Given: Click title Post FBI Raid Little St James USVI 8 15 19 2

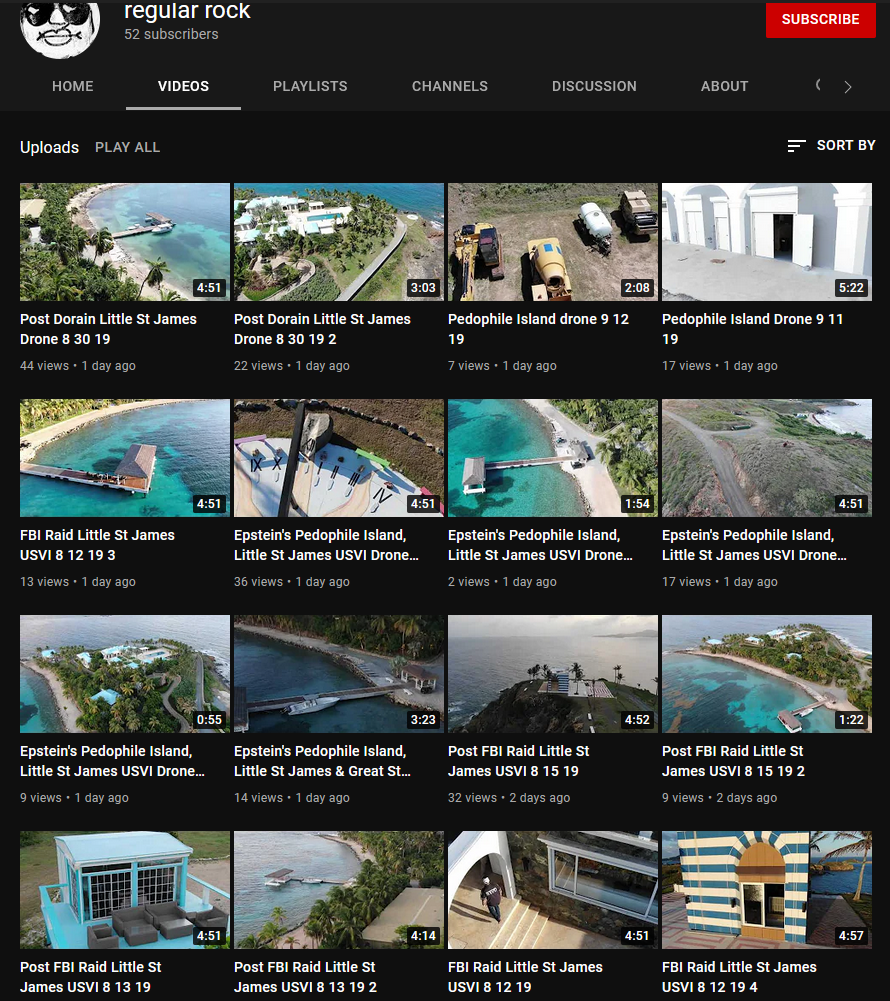Looking at the screenshot, I should (x=734, y=760).
